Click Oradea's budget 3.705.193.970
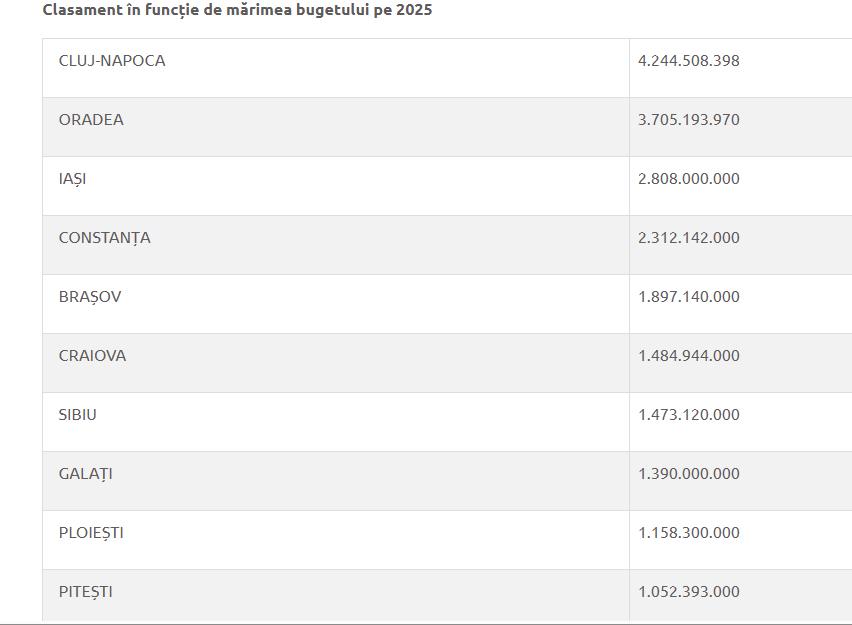The image size is (852, 625). [x=689, y=120]
